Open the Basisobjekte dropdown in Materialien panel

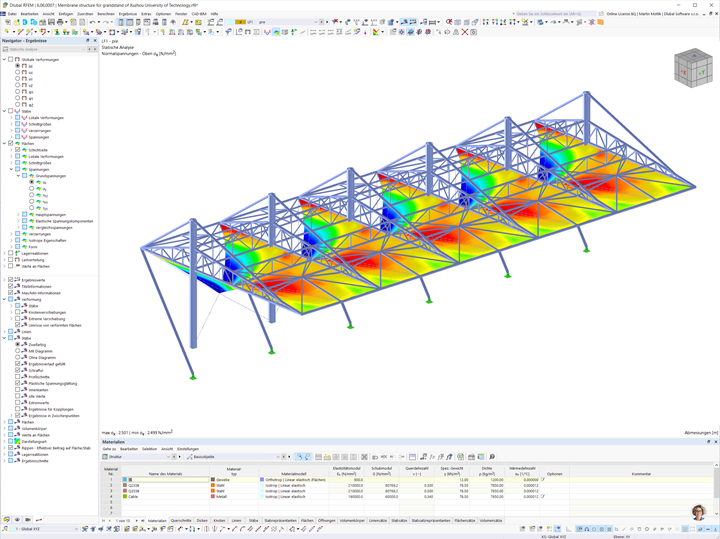[277, 457]
